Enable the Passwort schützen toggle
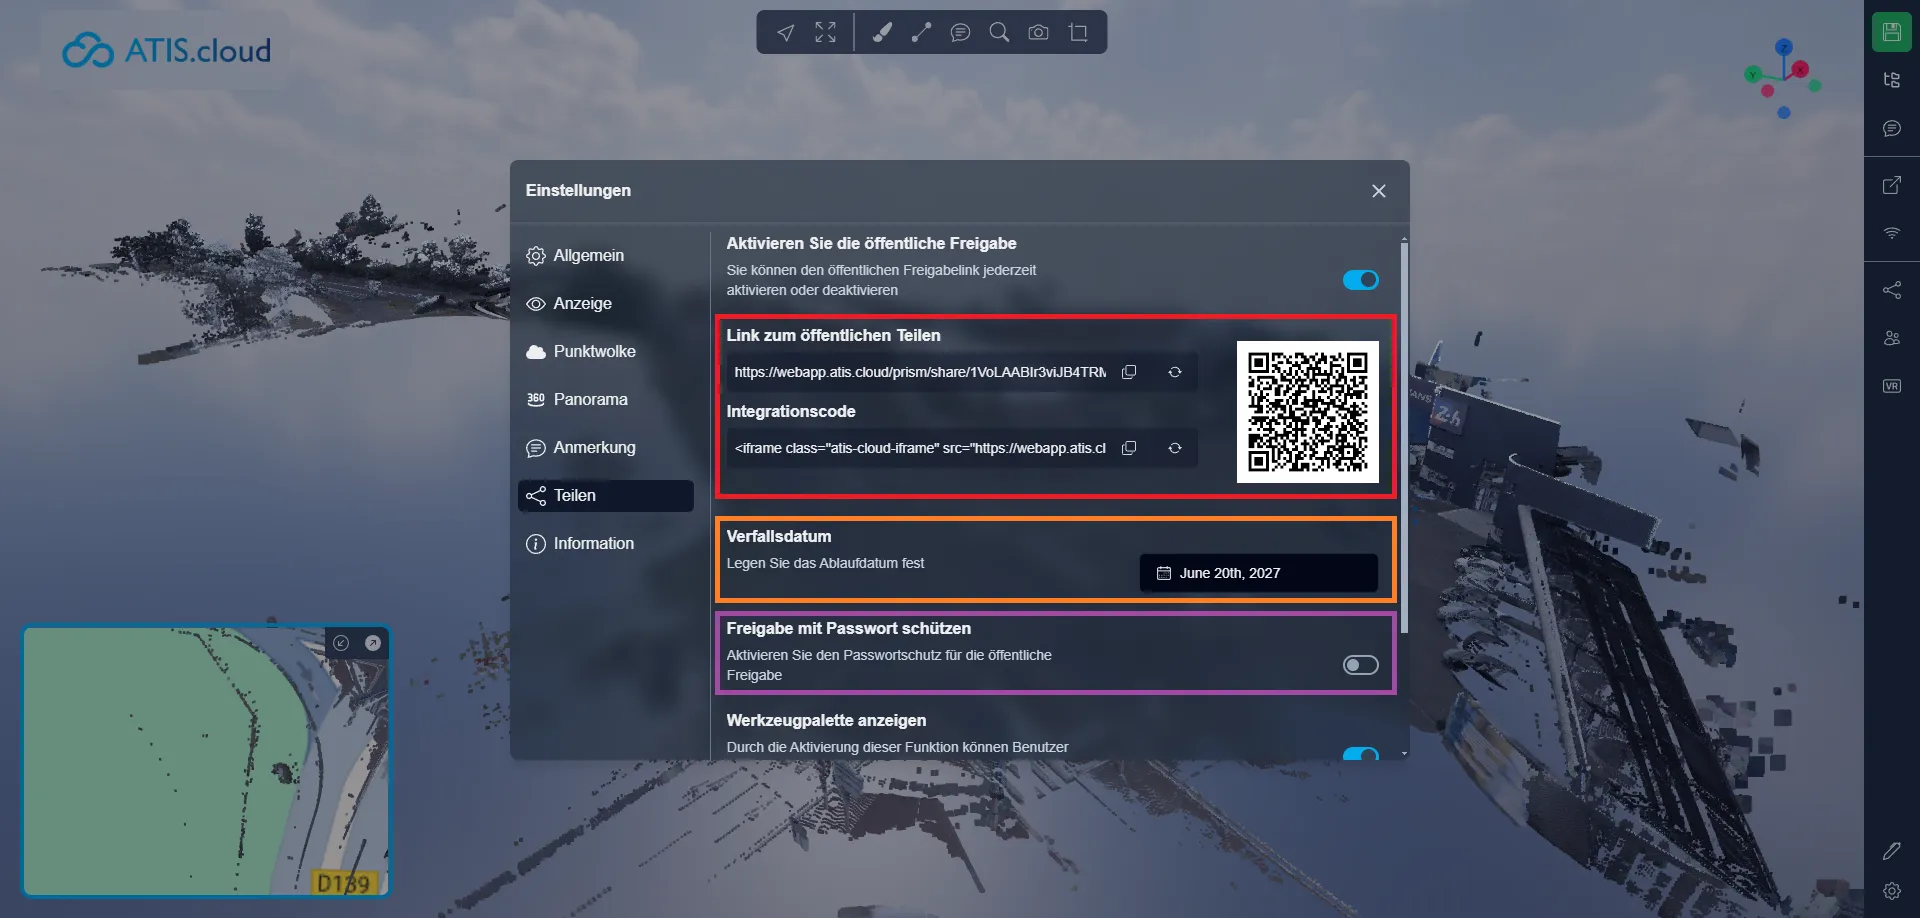1920x918 pixels. click(1360, 665)
